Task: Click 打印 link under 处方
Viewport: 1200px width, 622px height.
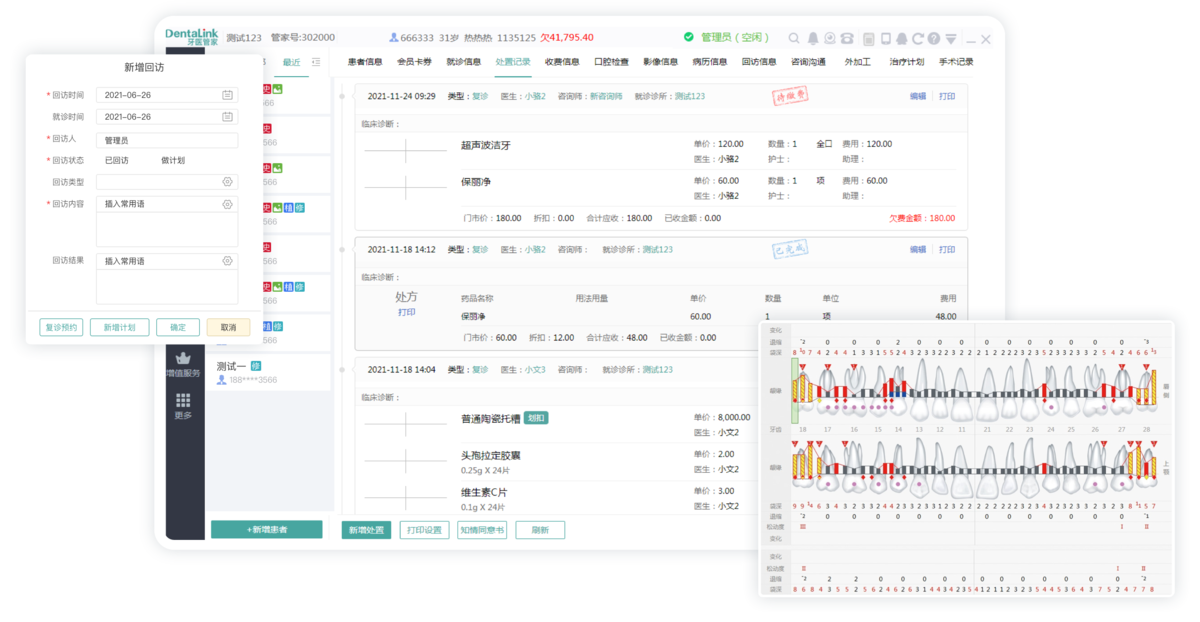Action: (x=406, y=312)
